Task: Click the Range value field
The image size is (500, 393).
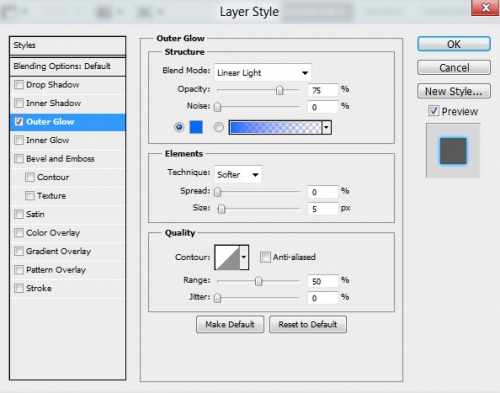Action: click(323, 281)
